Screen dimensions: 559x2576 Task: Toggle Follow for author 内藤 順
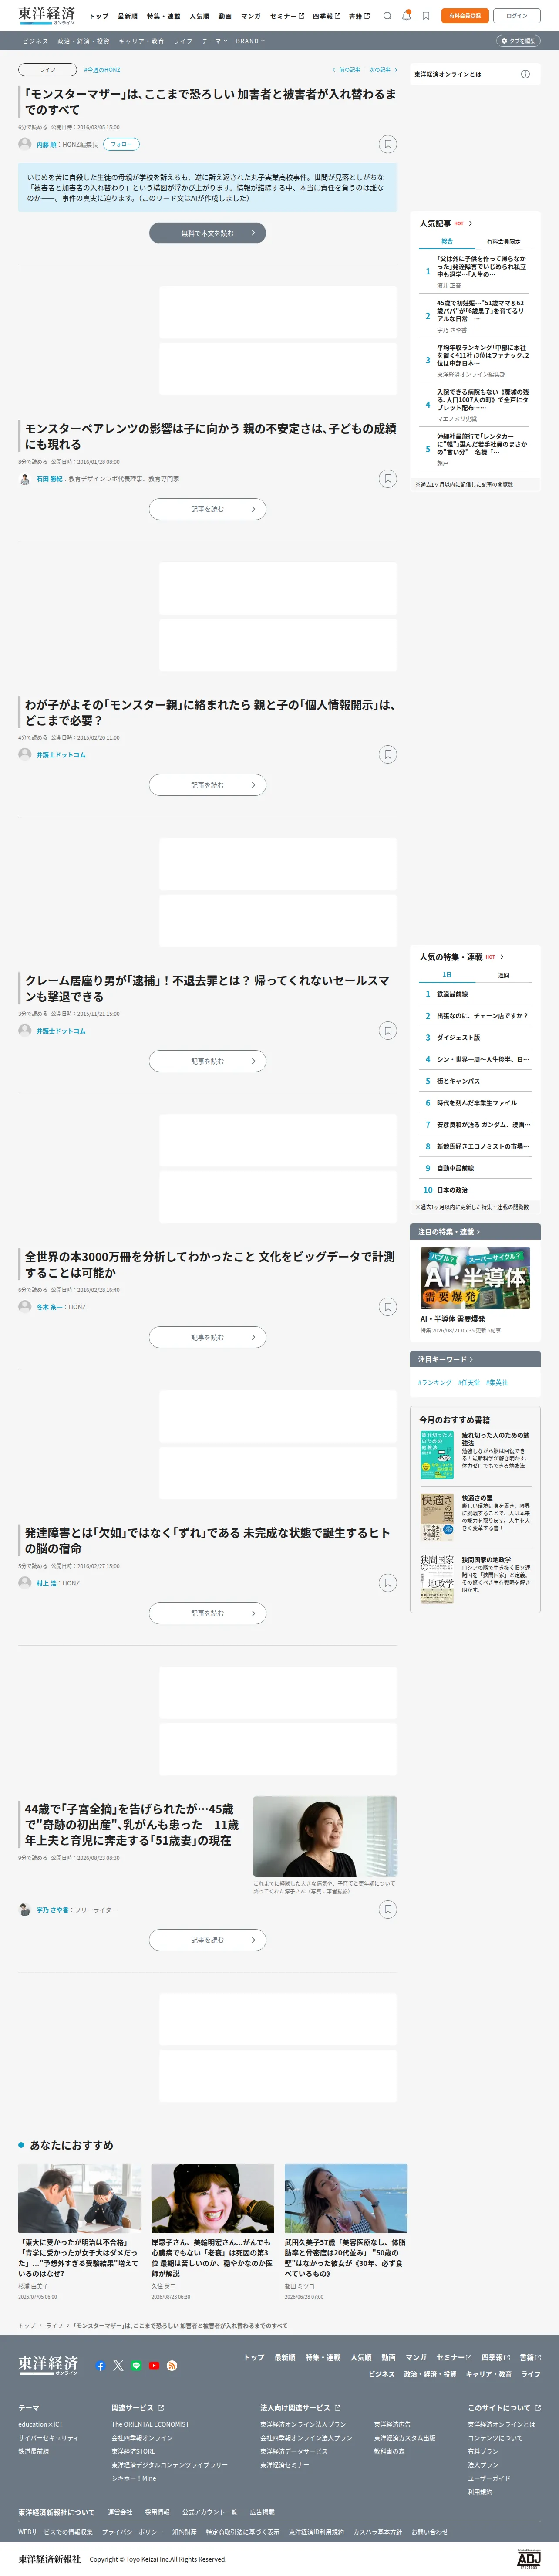[121, 144]
